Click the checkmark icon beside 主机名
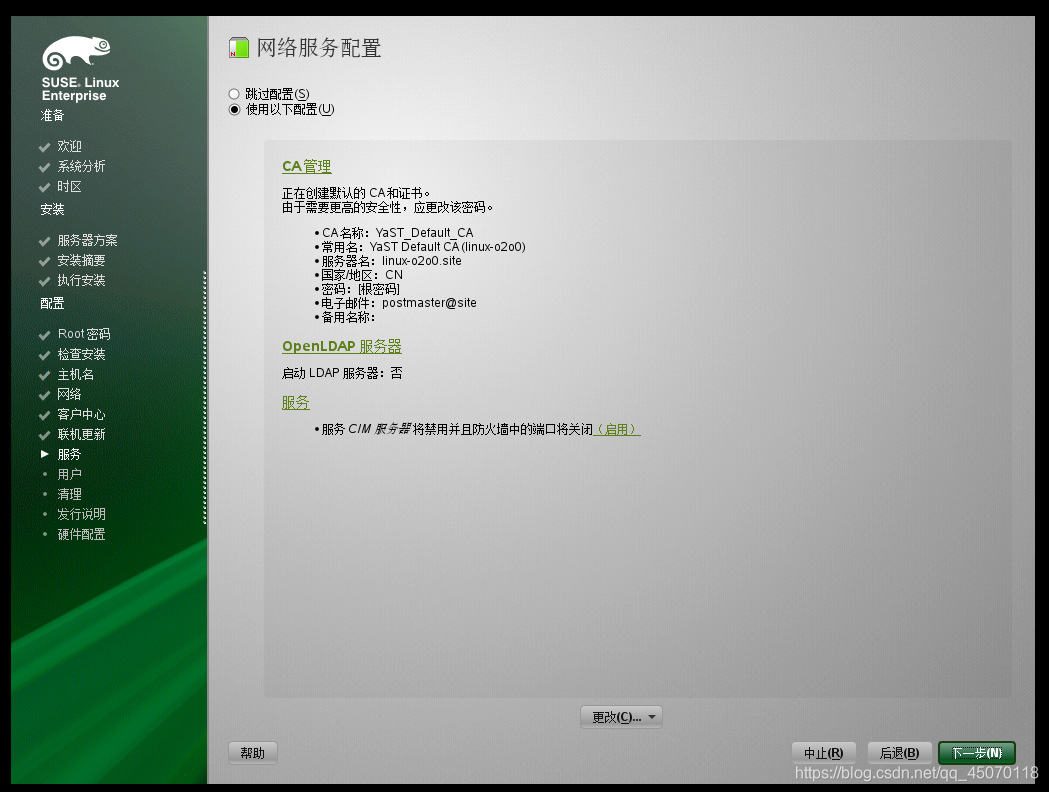Image resolution: width=1049 pixels, height=792 pixels. click(x=45, y=375)
